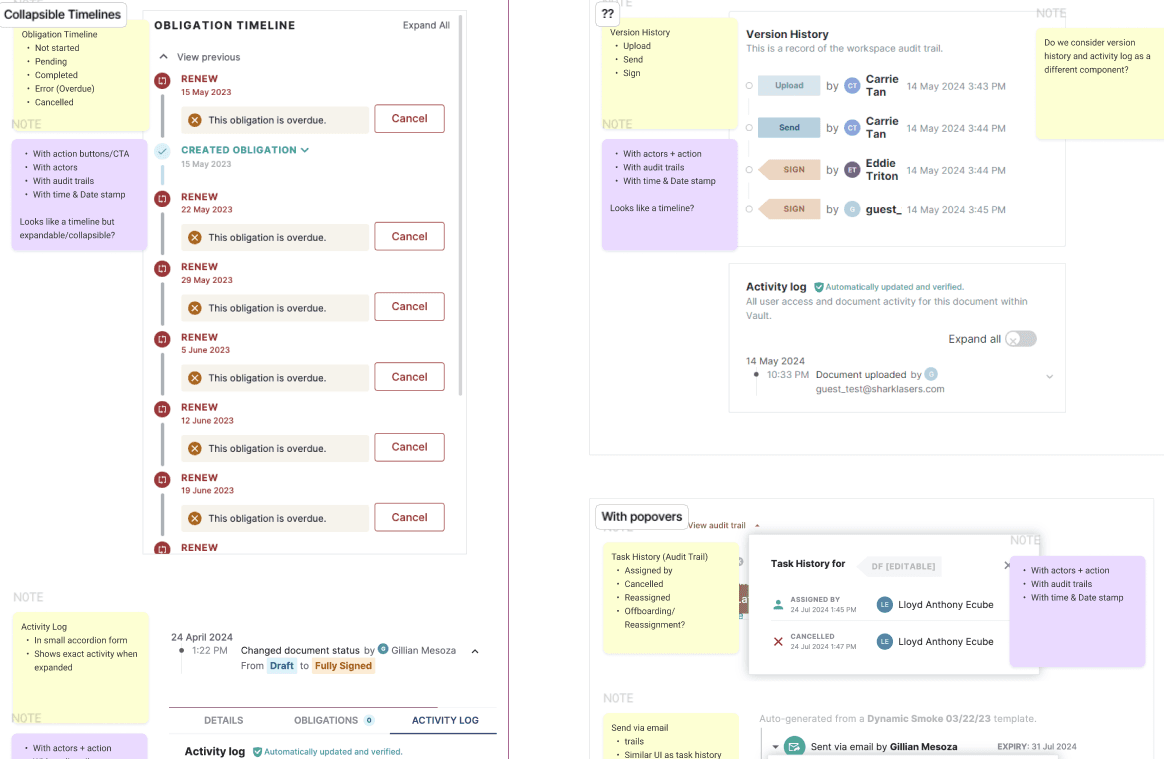Expand the Created Obligation dropdown arrow
This screenshot has width=1164, height=759.
(x=304, y=150)
